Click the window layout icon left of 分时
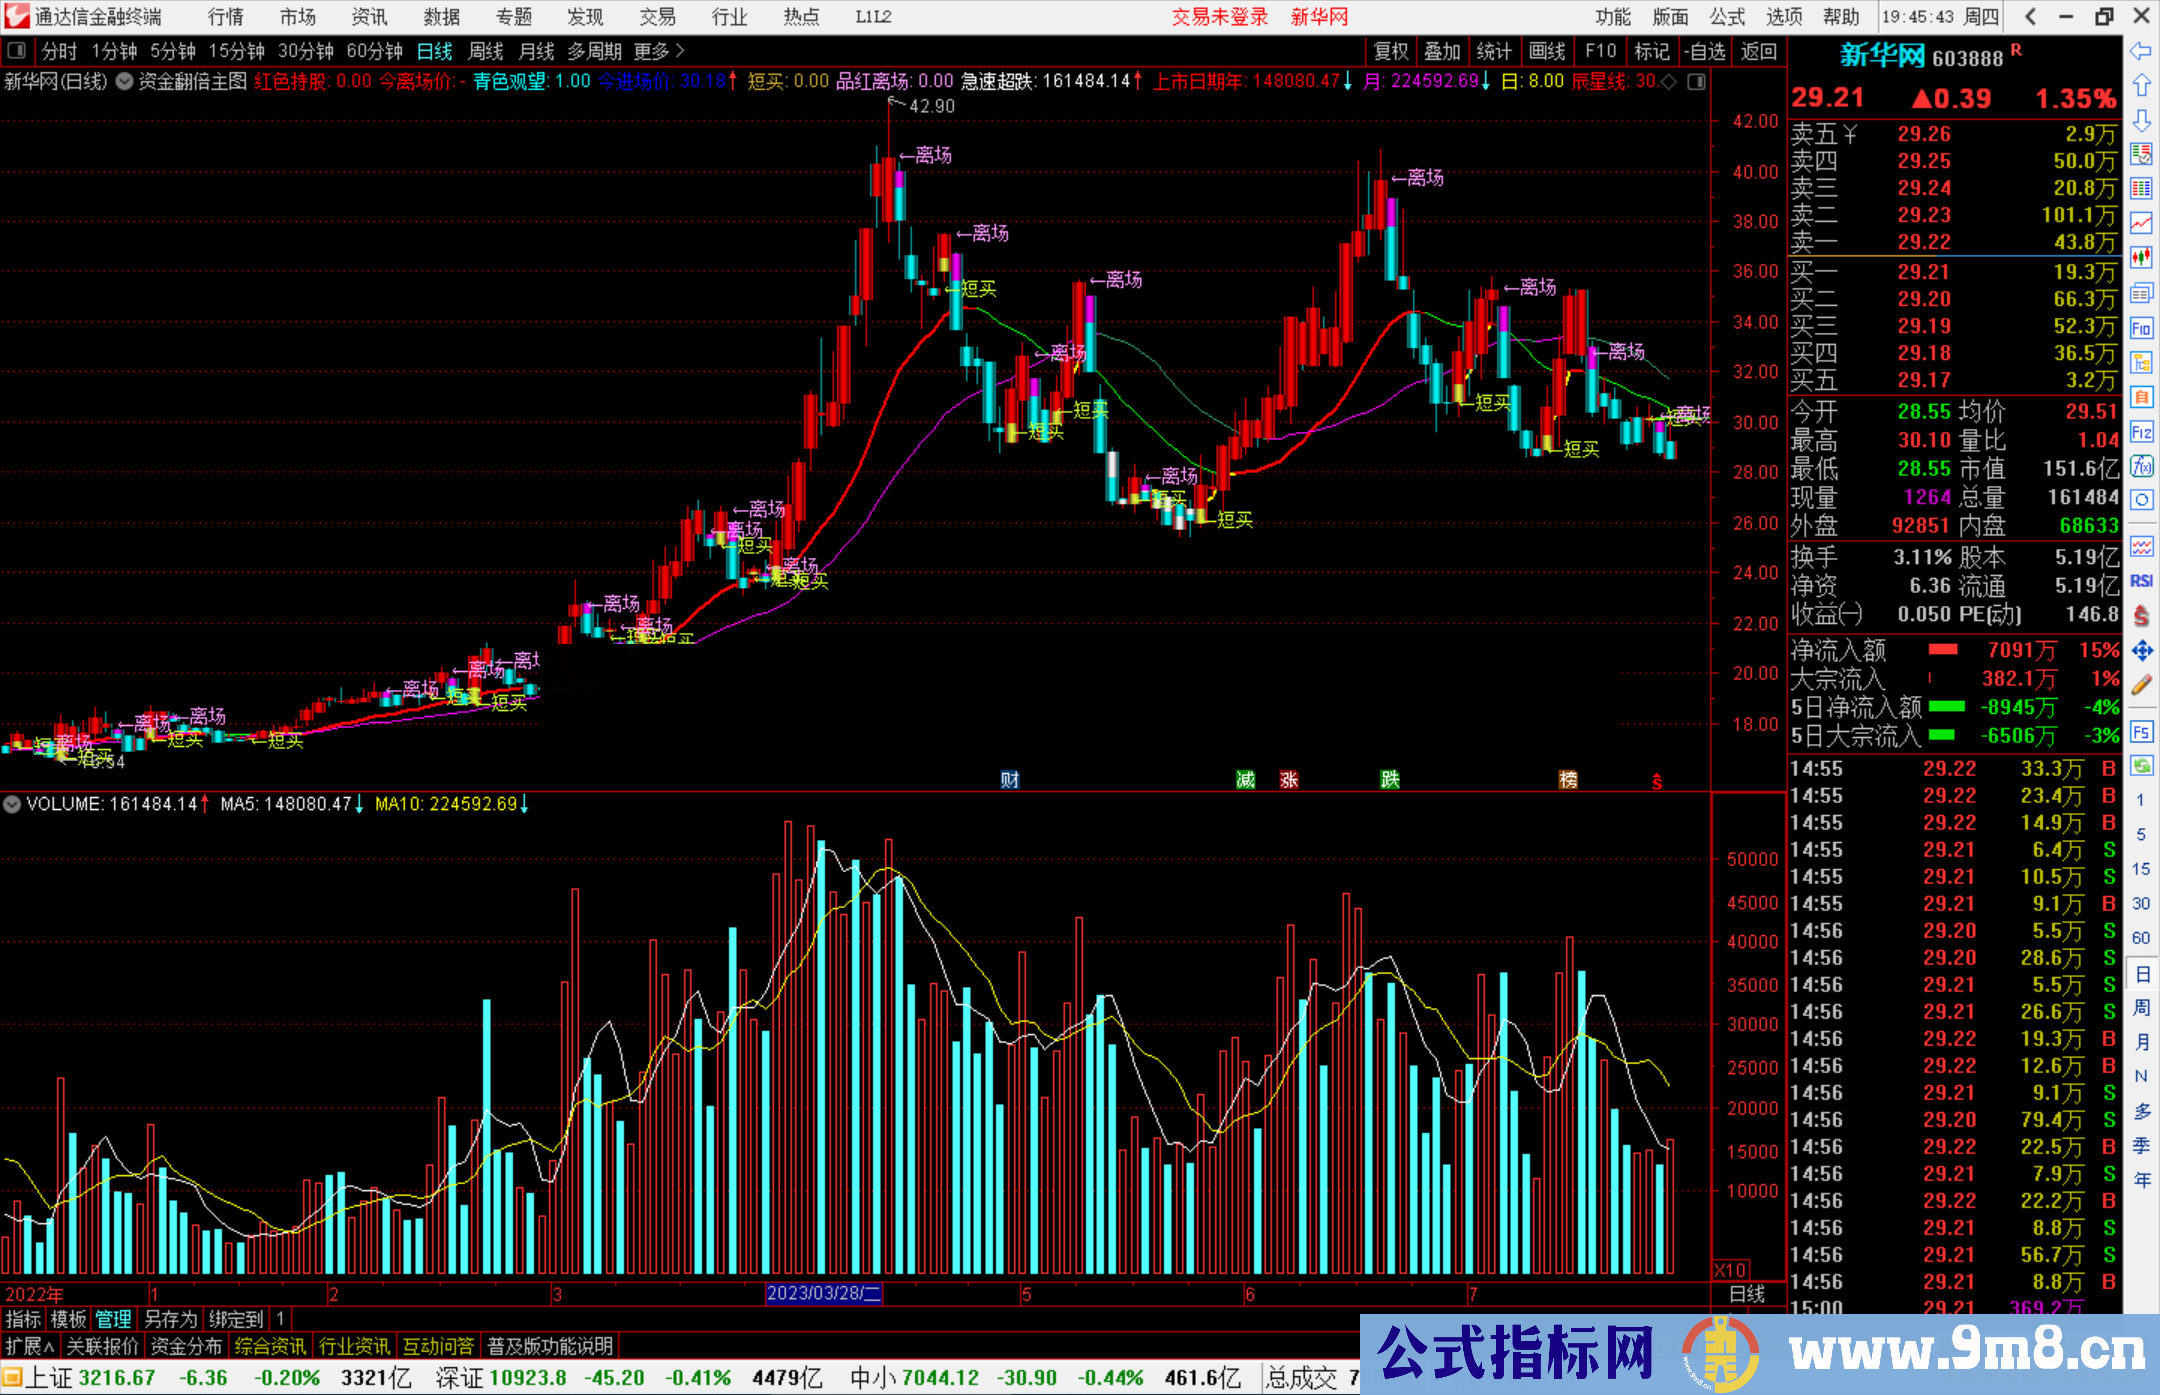 pos(16,50)
